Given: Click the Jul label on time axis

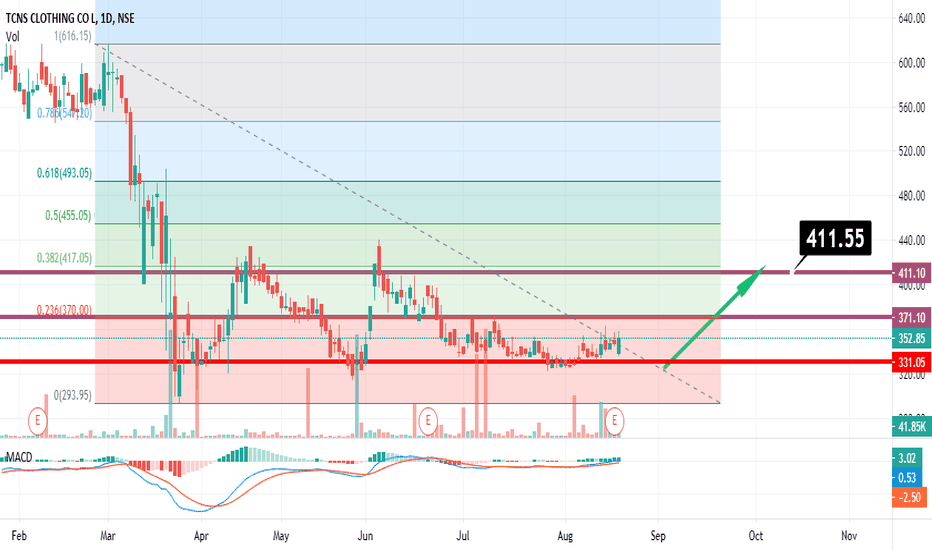Looking at the screenshot, I should [462, 536].
